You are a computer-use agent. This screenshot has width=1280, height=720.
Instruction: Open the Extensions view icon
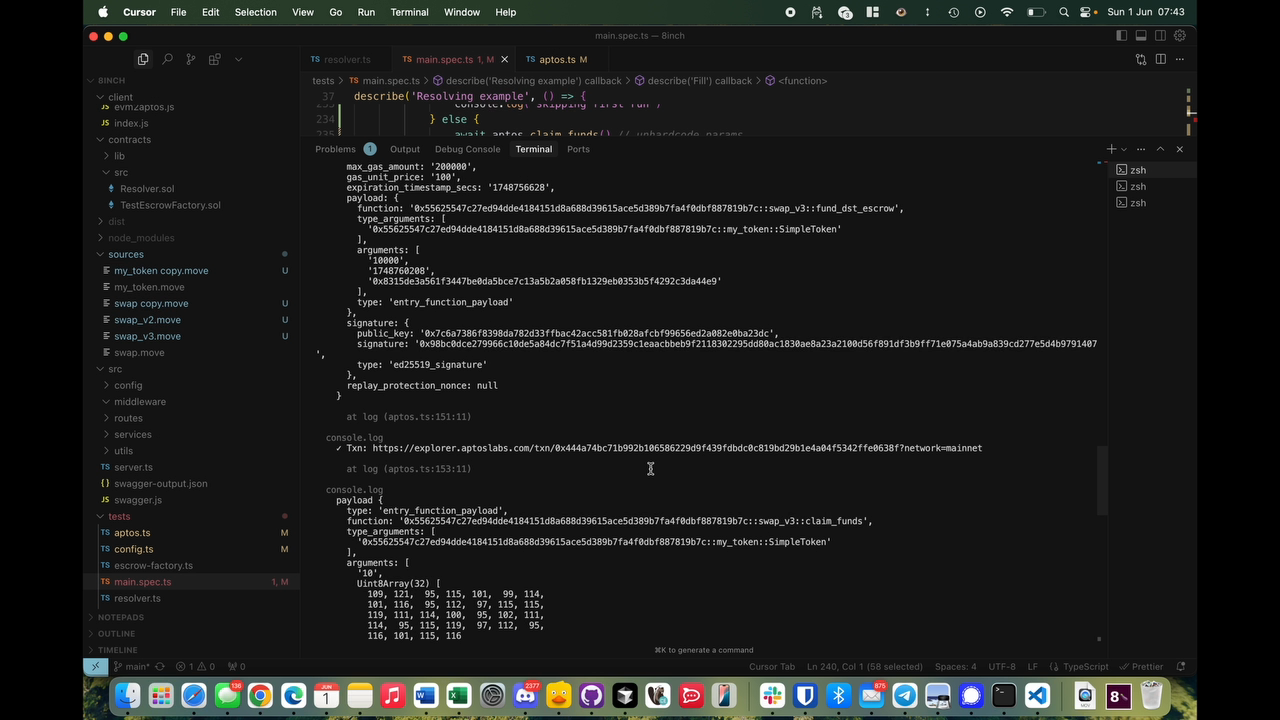pos(214,59)
